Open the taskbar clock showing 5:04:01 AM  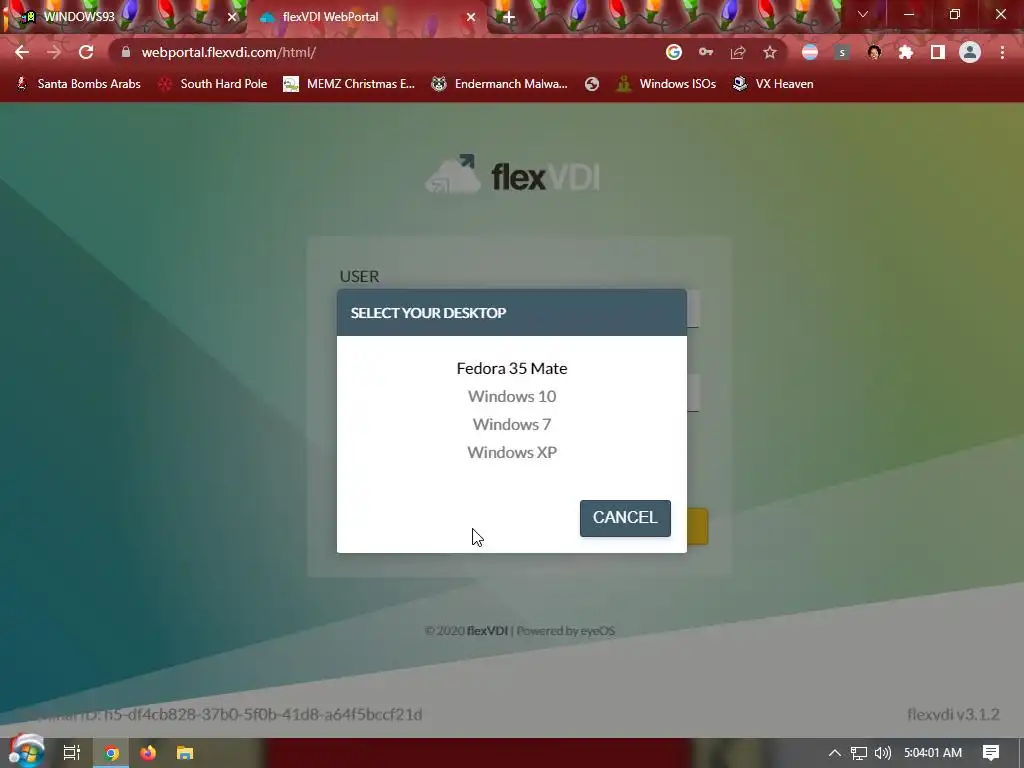[933, 753]
